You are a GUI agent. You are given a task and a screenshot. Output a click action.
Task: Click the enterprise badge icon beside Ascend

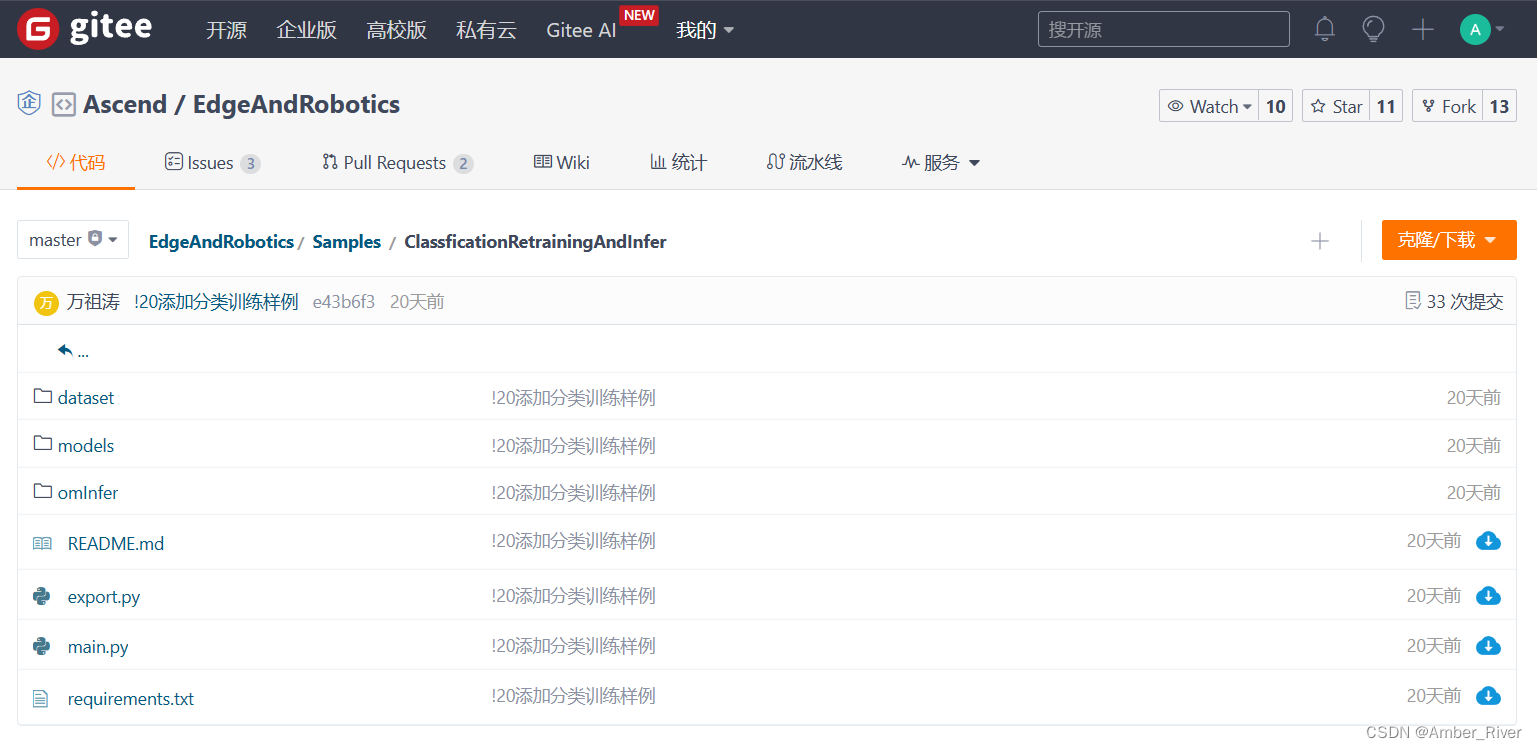pos(29,104)
